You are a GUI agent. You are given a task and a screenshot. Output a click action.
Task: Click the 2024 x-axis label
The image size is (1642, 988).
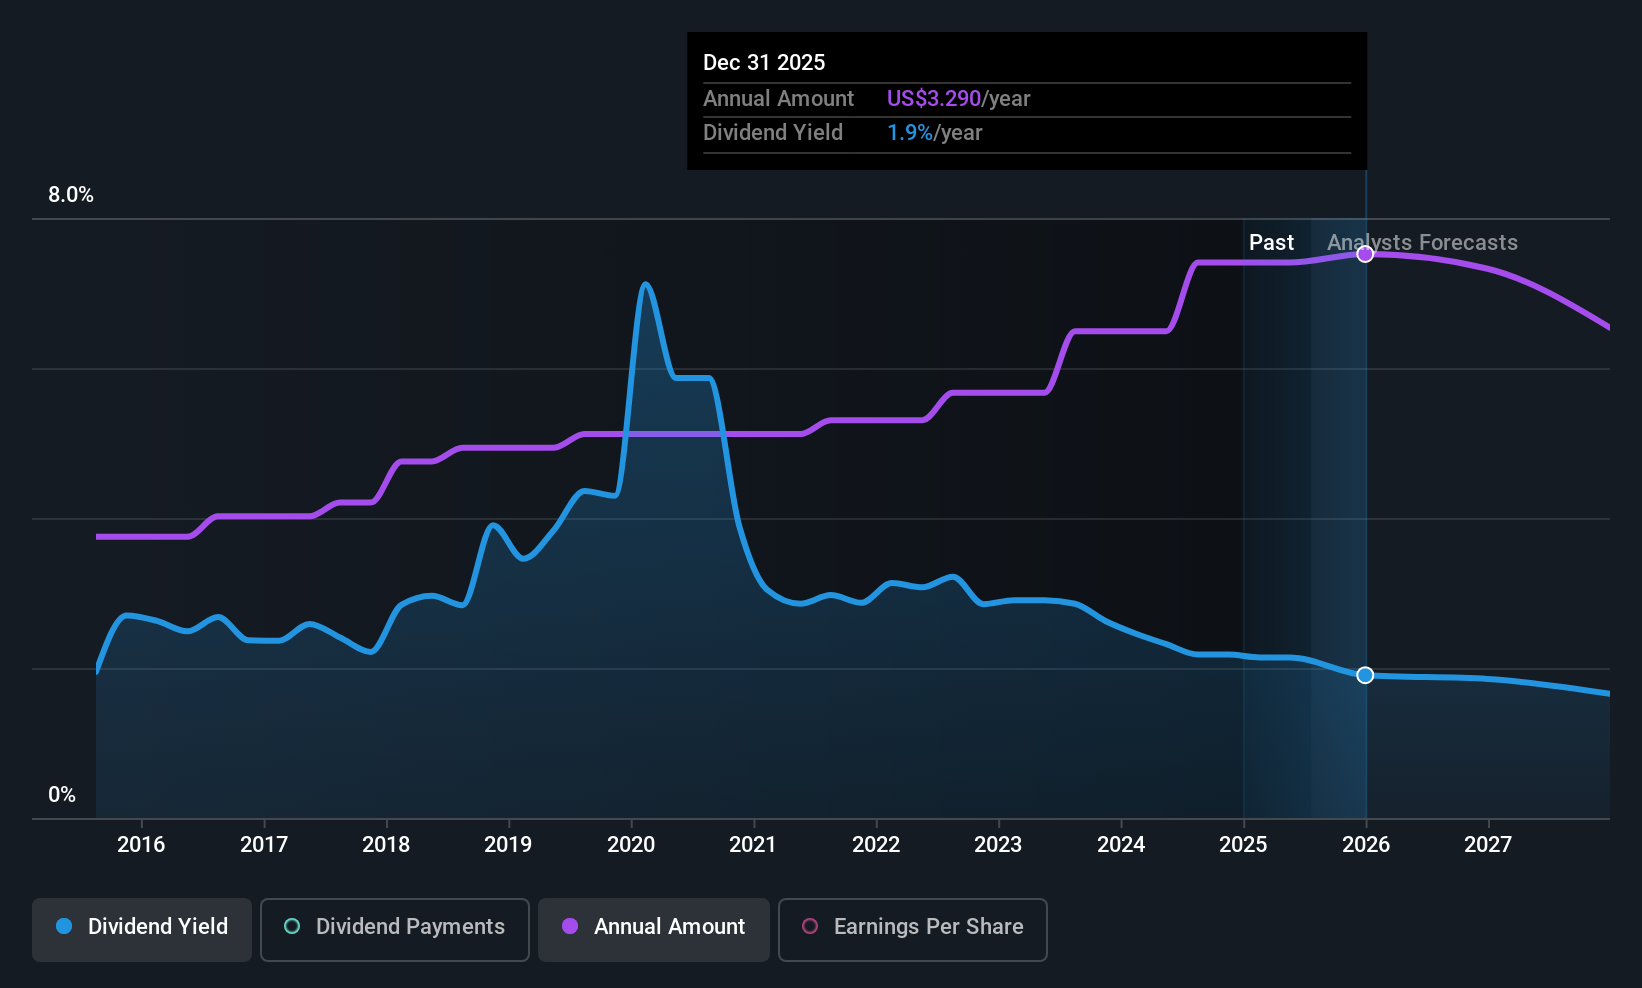click(1121, 844)
